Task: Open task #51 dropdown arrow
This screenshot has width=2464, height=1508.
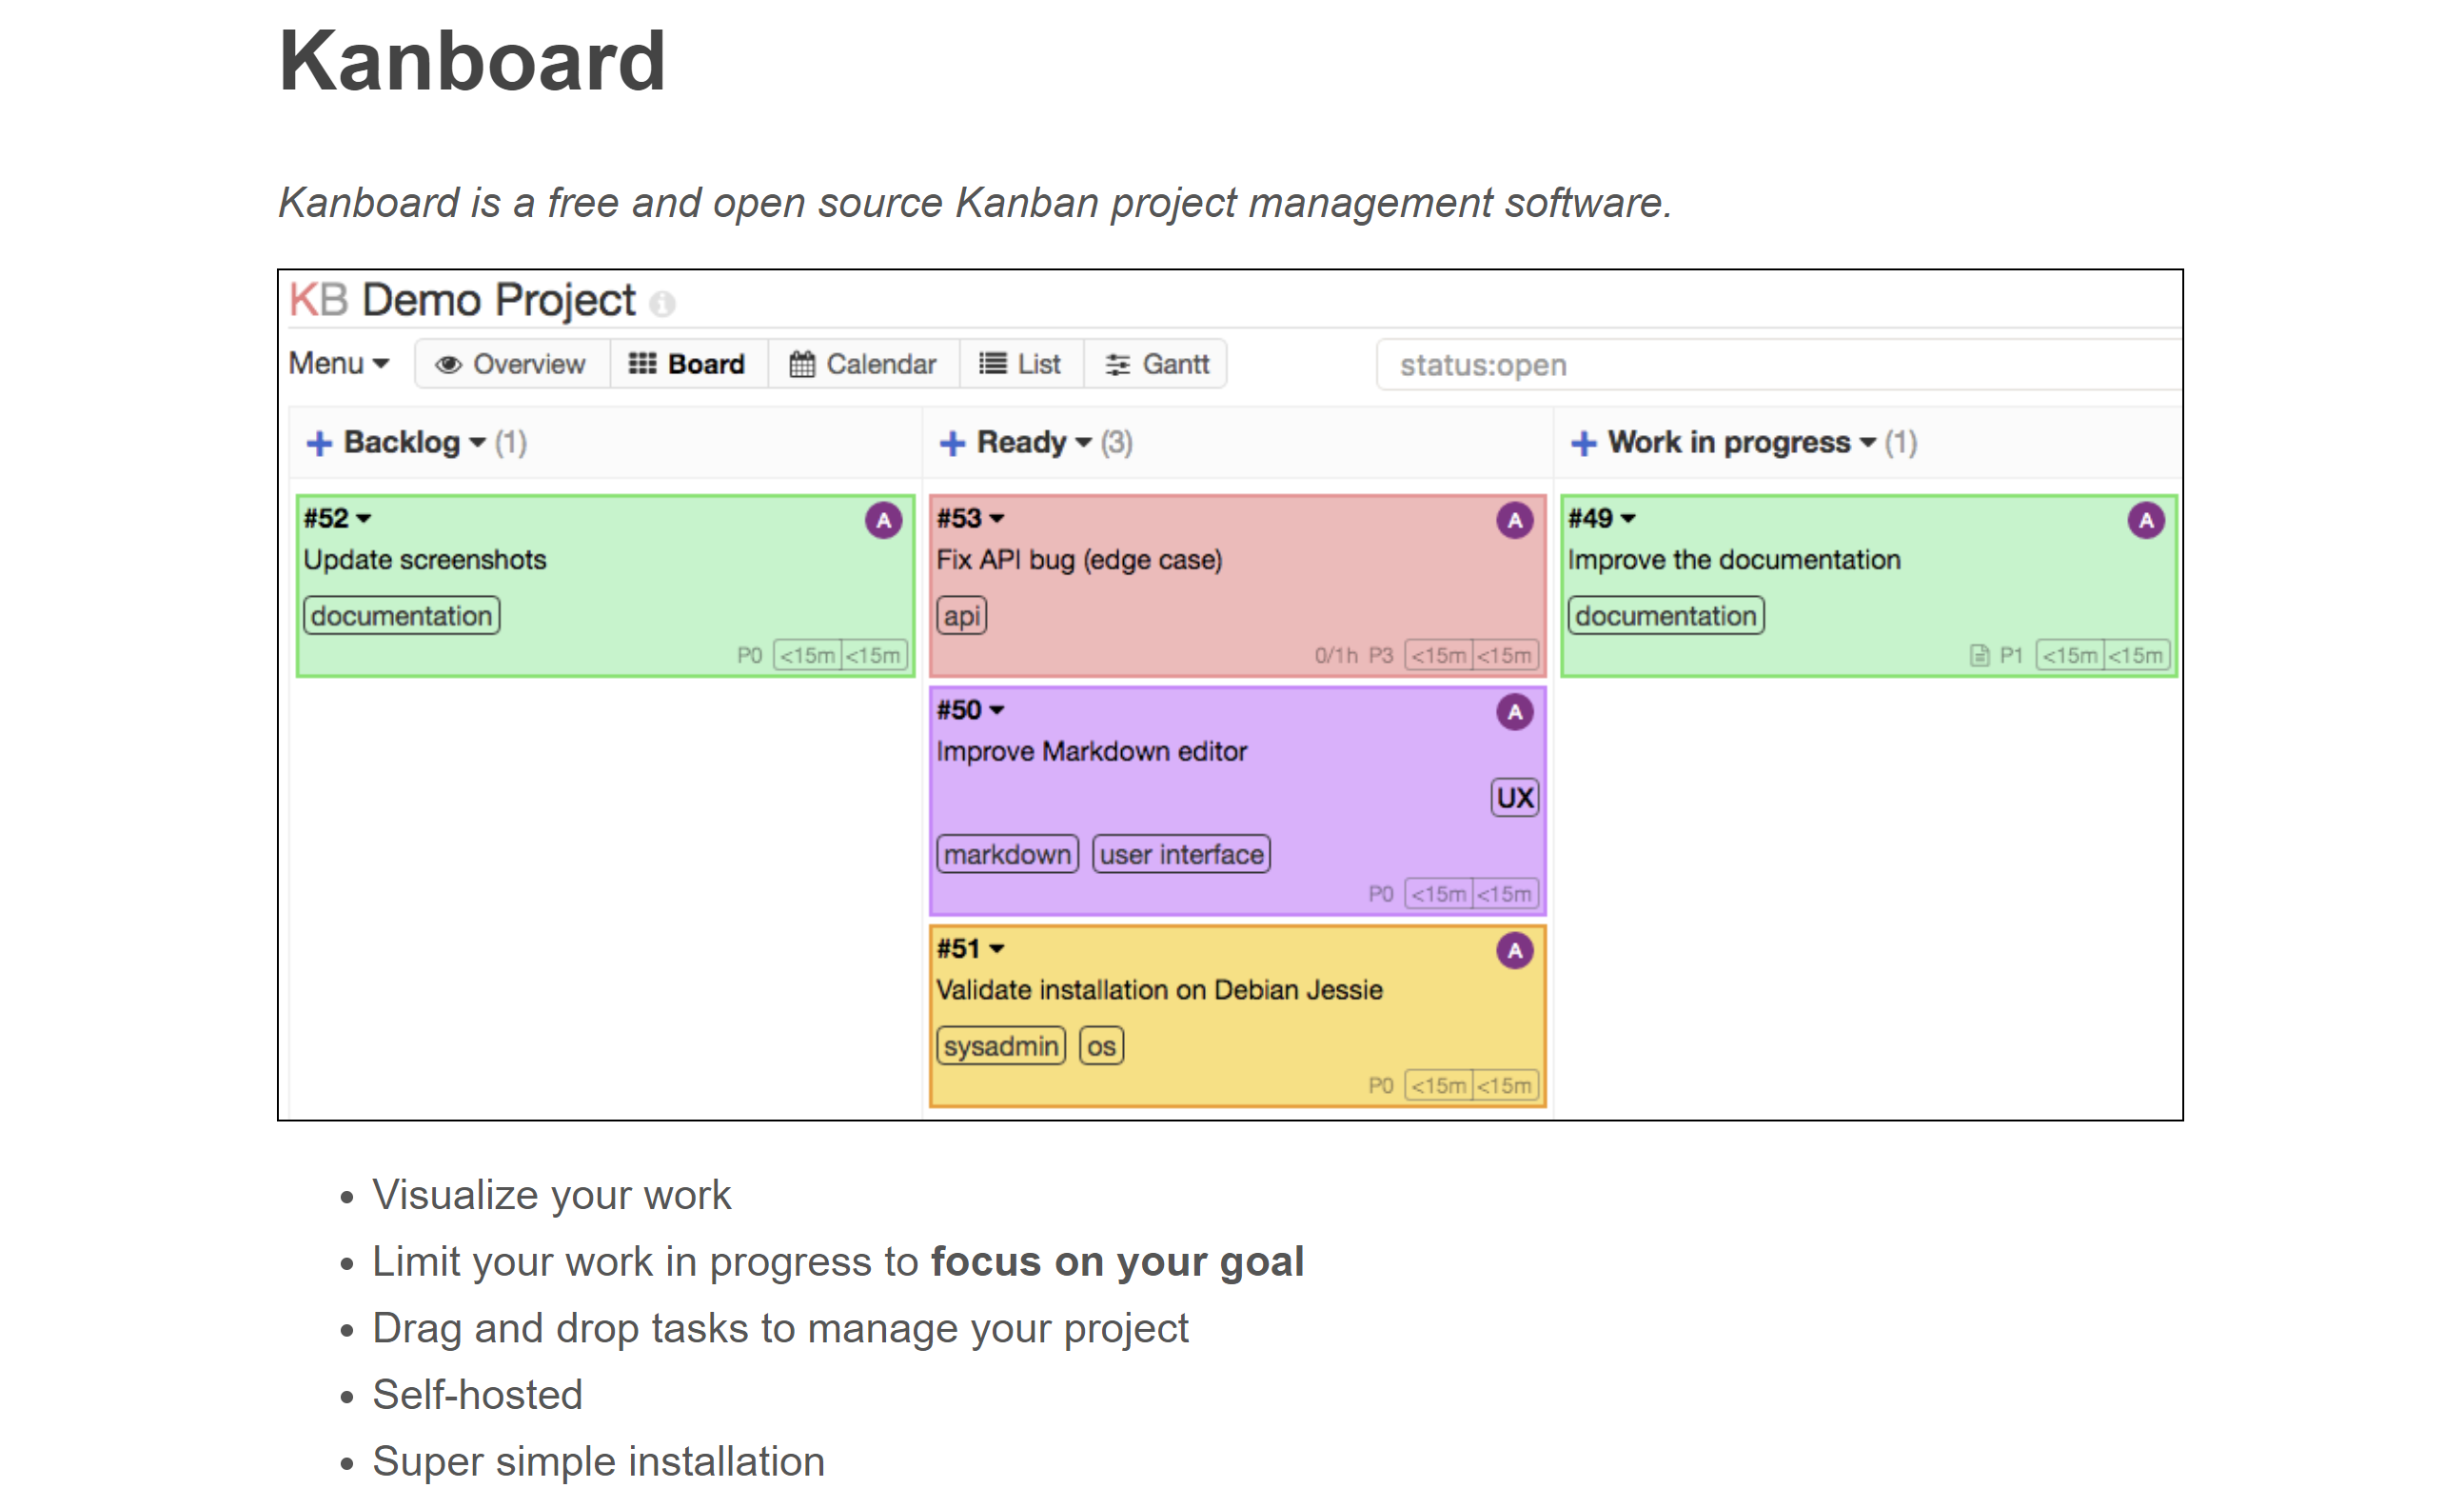Action: tap(996, 949)
